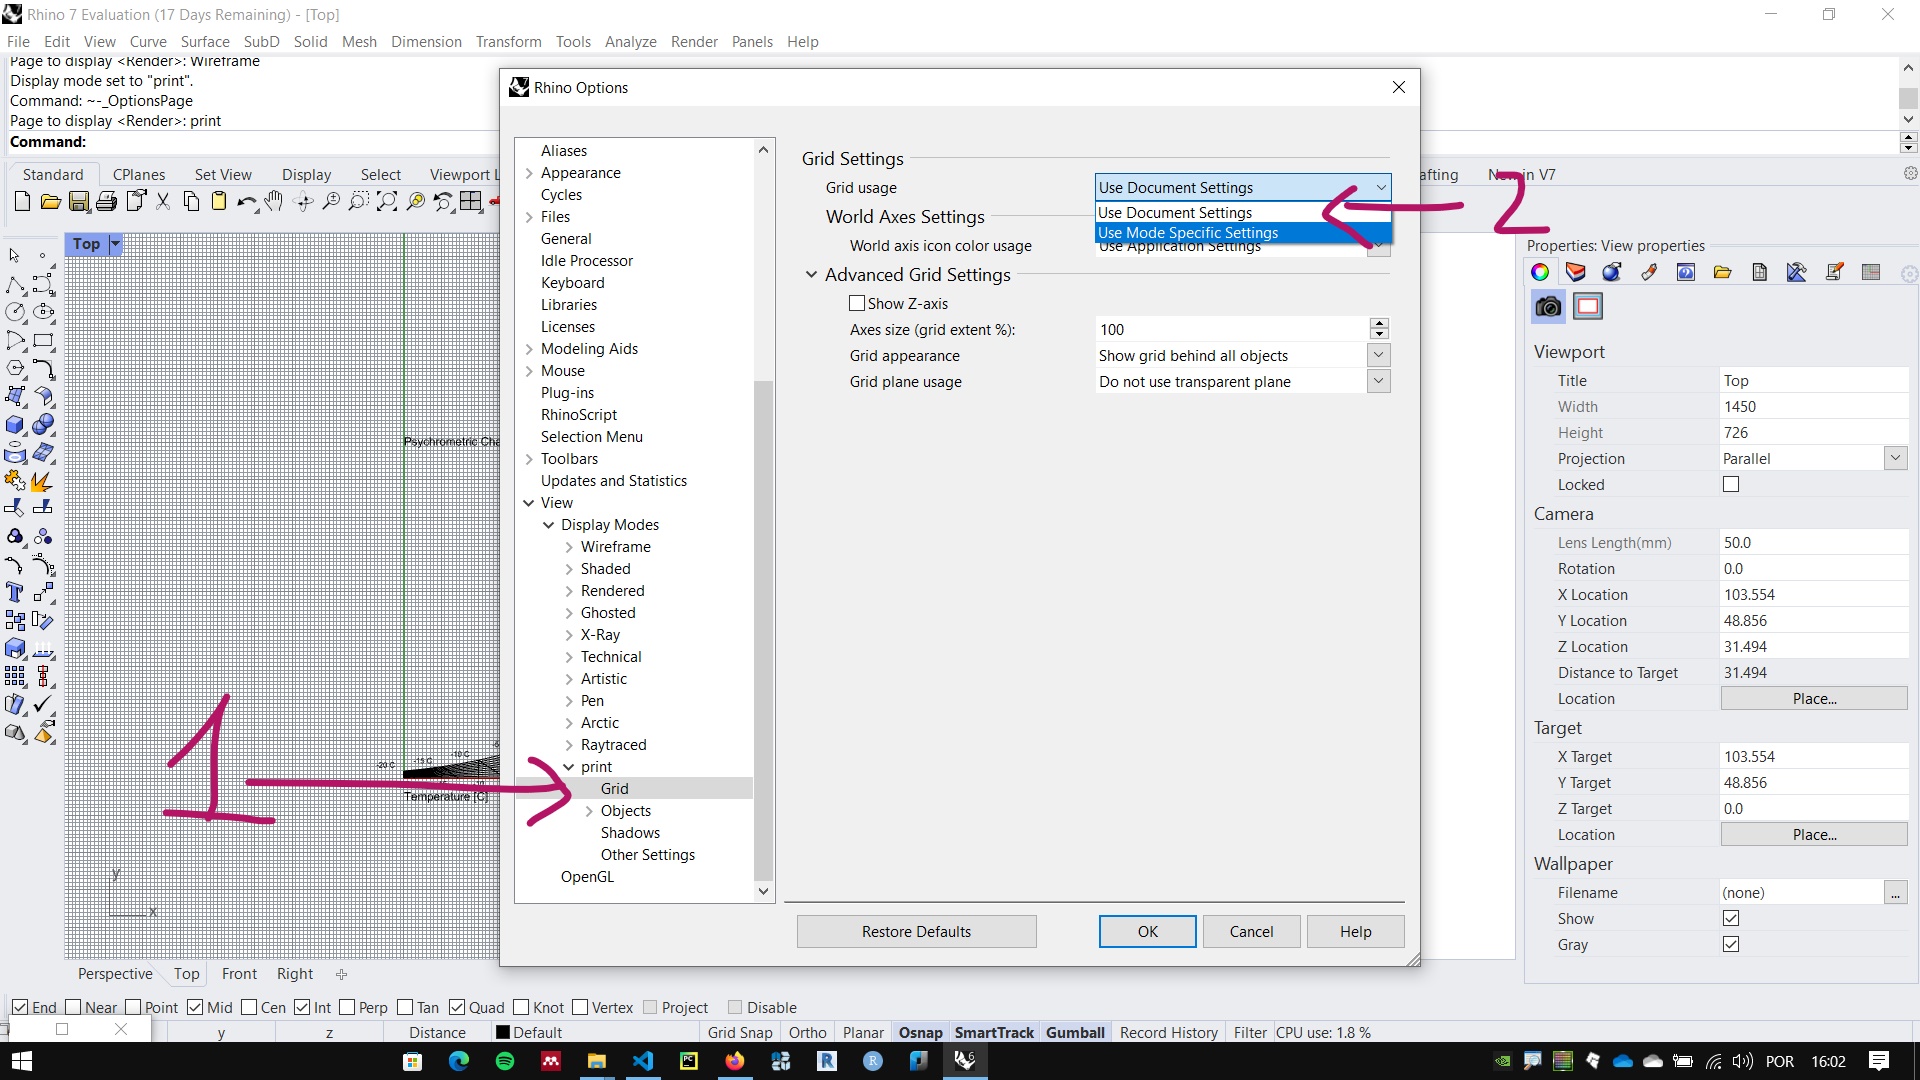
Task: Open the Grid appearance dropdown
Action: (1243, 355)
